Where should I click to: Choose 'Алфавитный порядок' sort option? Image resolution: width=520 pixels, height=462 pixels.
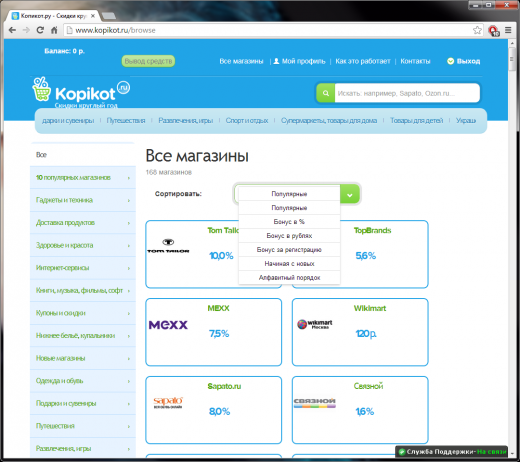[289, 278]
